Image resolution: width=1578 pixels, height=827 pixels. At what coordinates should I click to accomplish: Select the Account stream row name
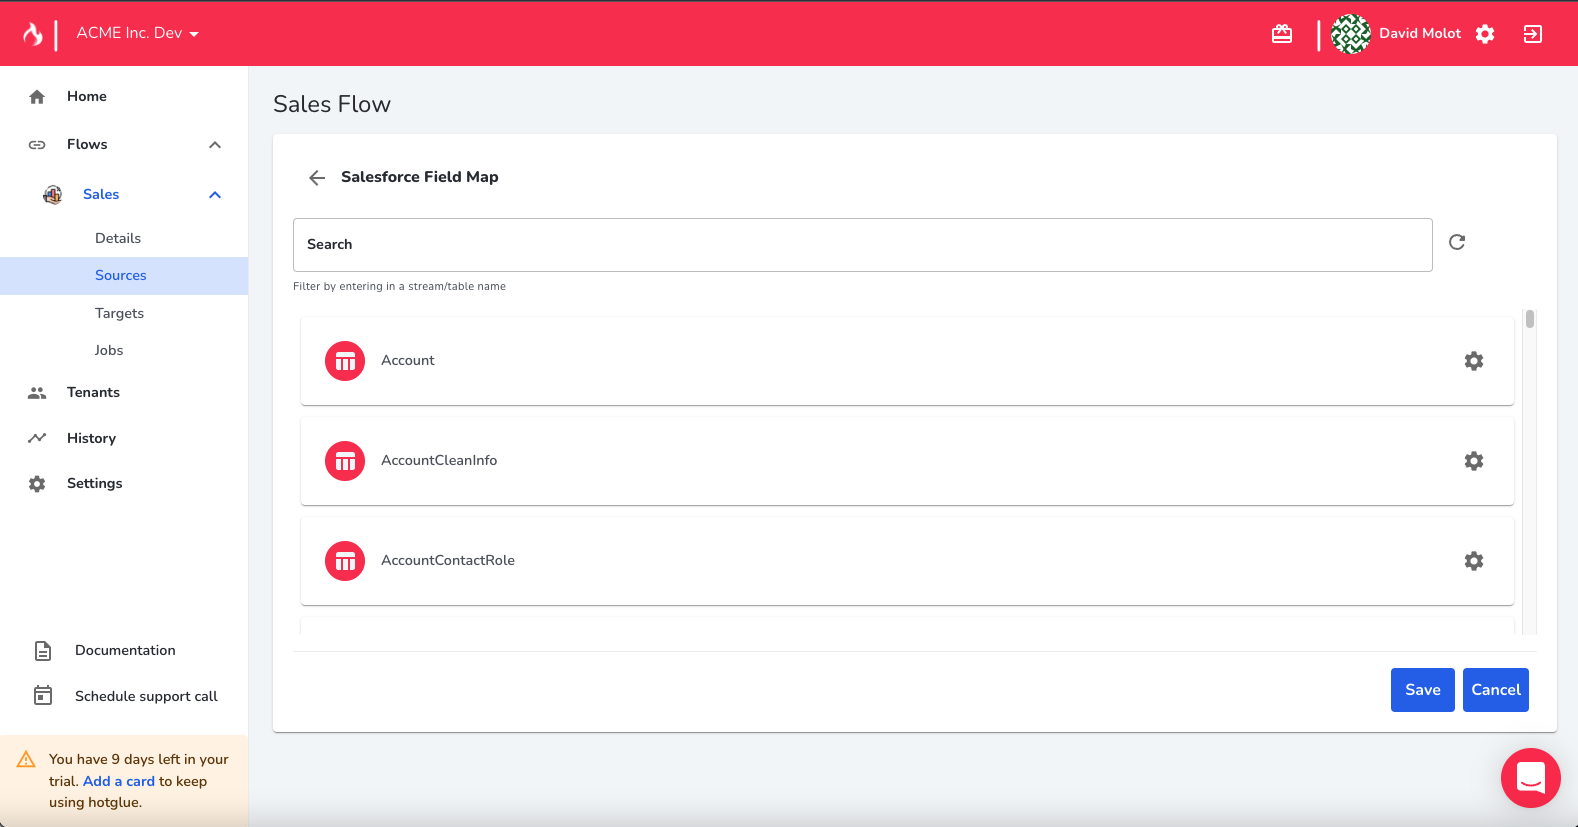tap(408, 361)
